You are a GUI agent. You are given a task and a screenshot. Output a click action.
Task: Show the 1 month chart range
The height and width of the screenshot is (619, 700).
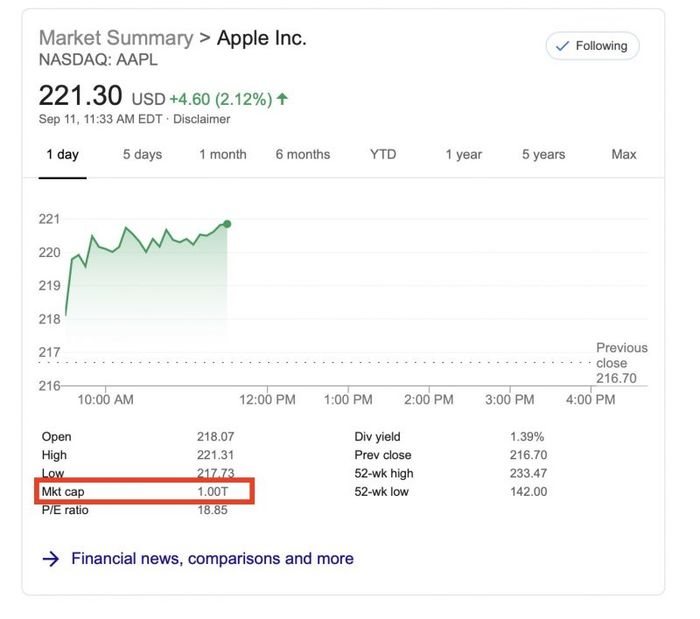222,155
